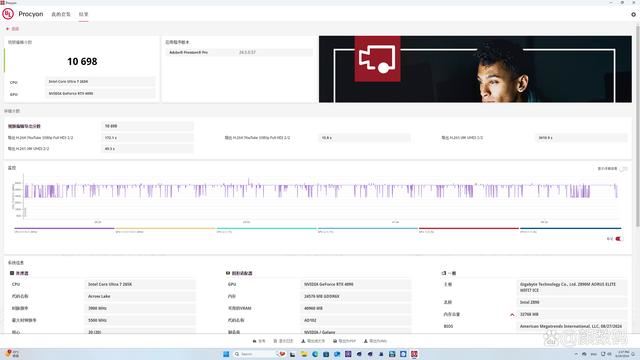Open Windows Start menu
640x360 pixels.
pyautogui.click(x=226, y=354)
